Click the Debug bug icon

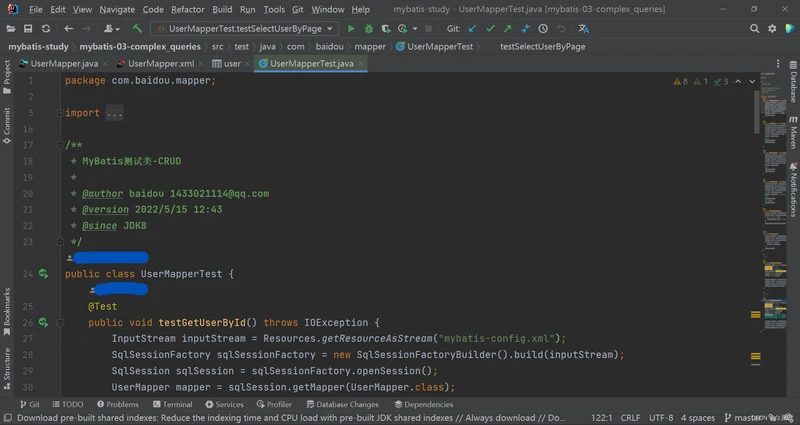coord(370,29)
